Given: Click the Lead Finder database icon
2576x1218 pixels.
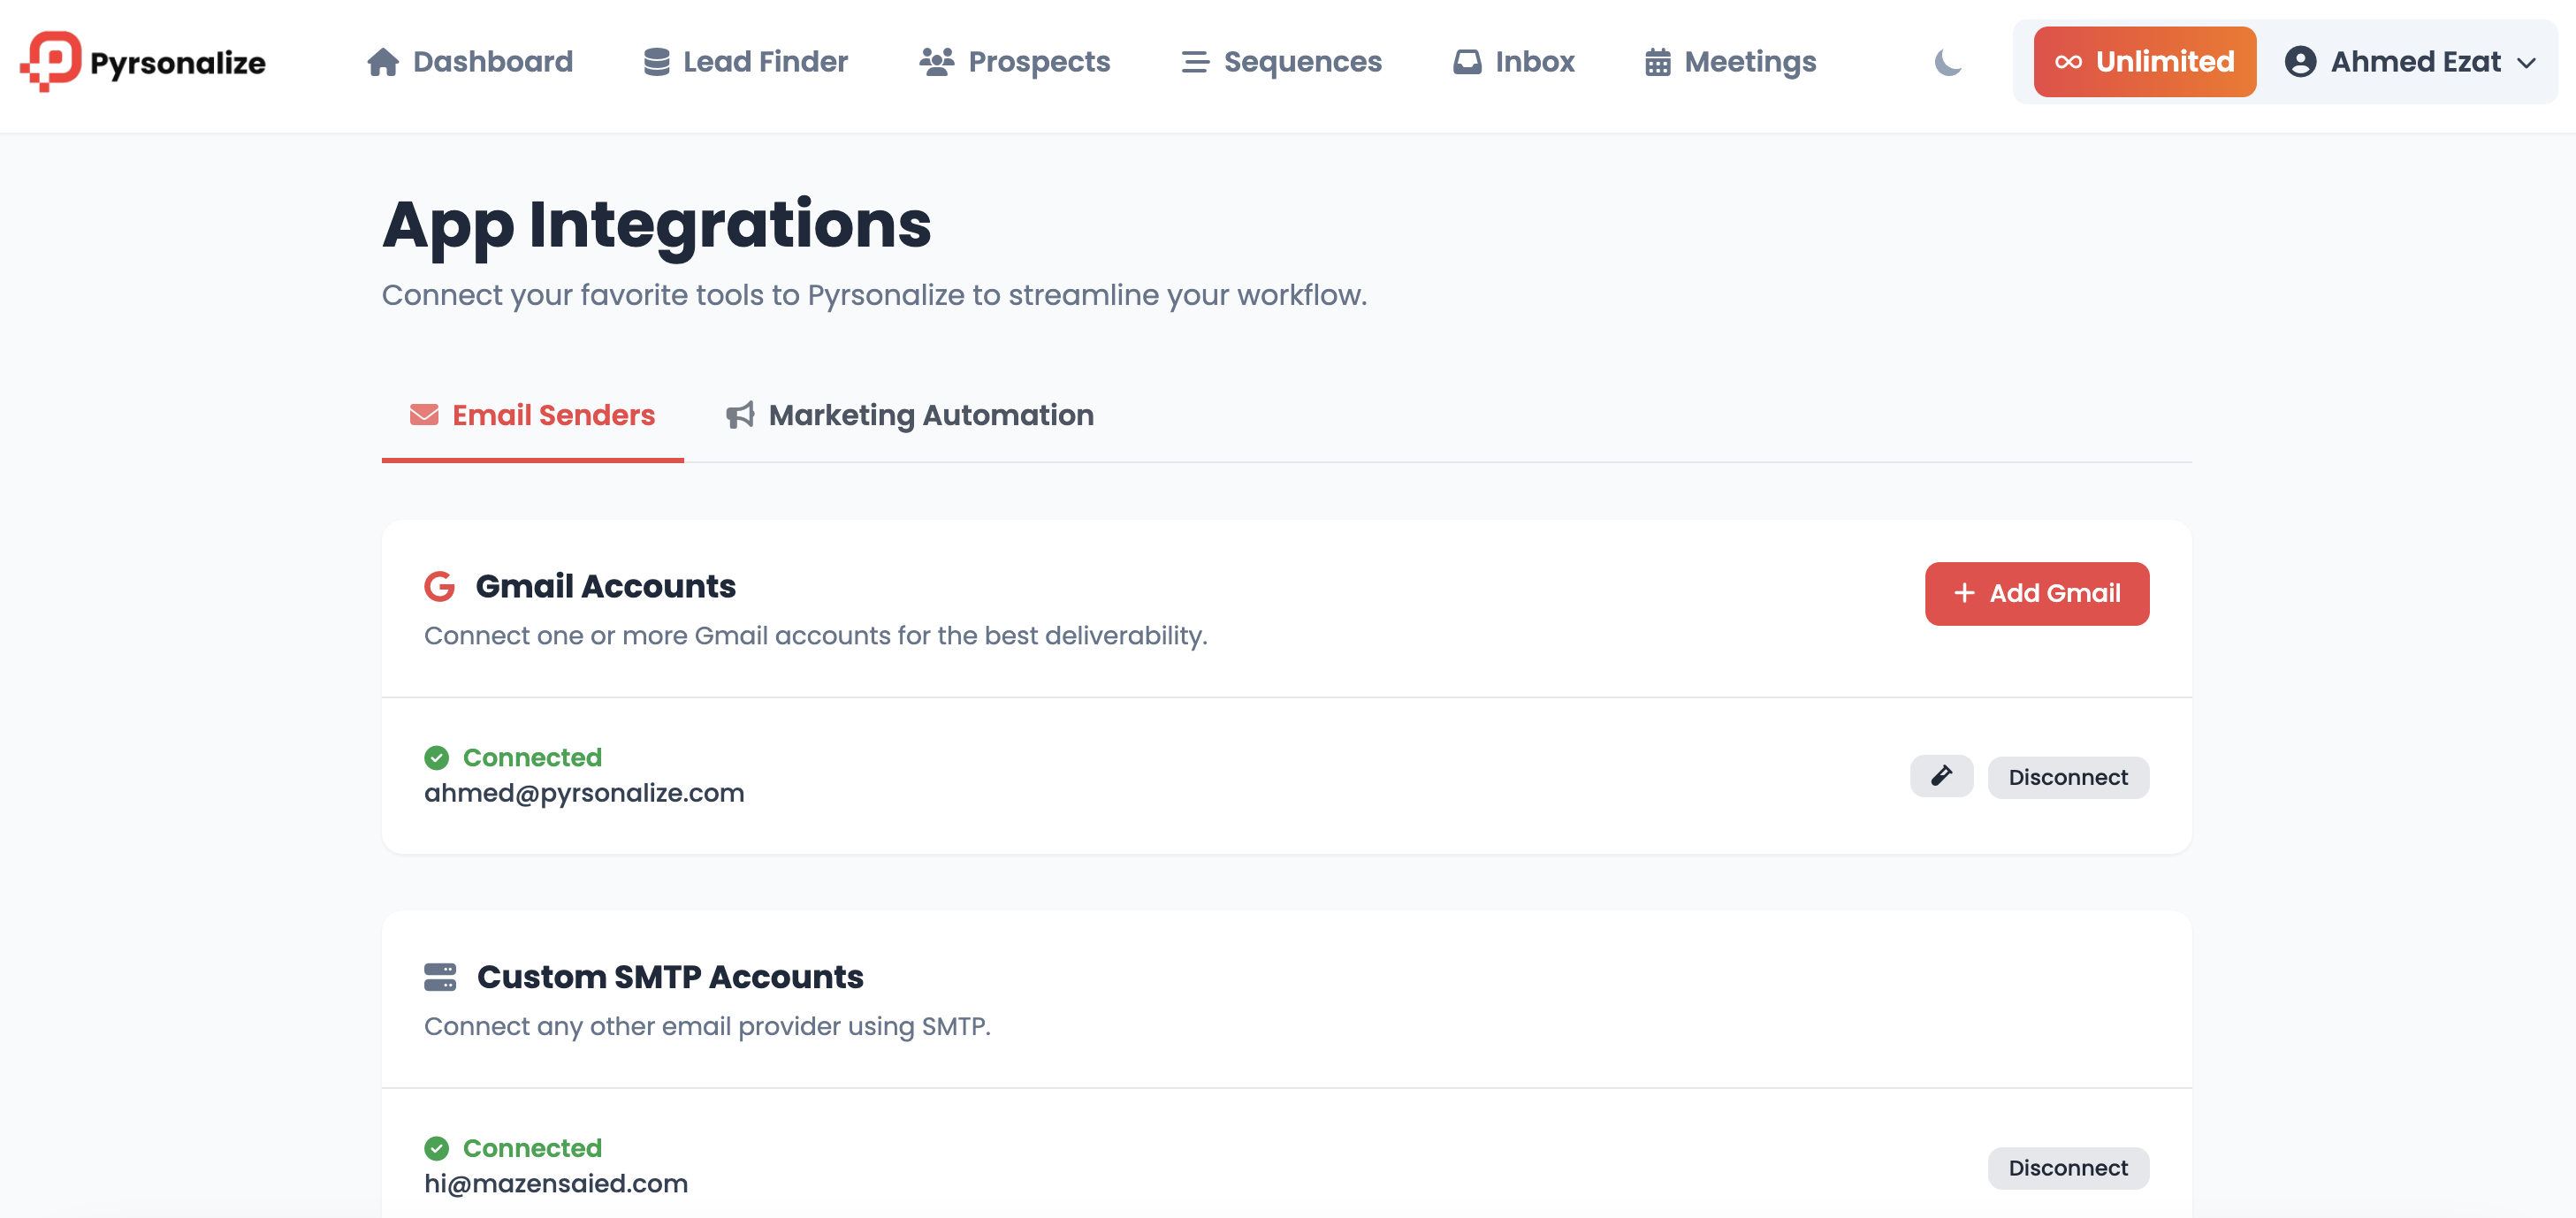Looking at the screenshot, I should tap(656, 62).
